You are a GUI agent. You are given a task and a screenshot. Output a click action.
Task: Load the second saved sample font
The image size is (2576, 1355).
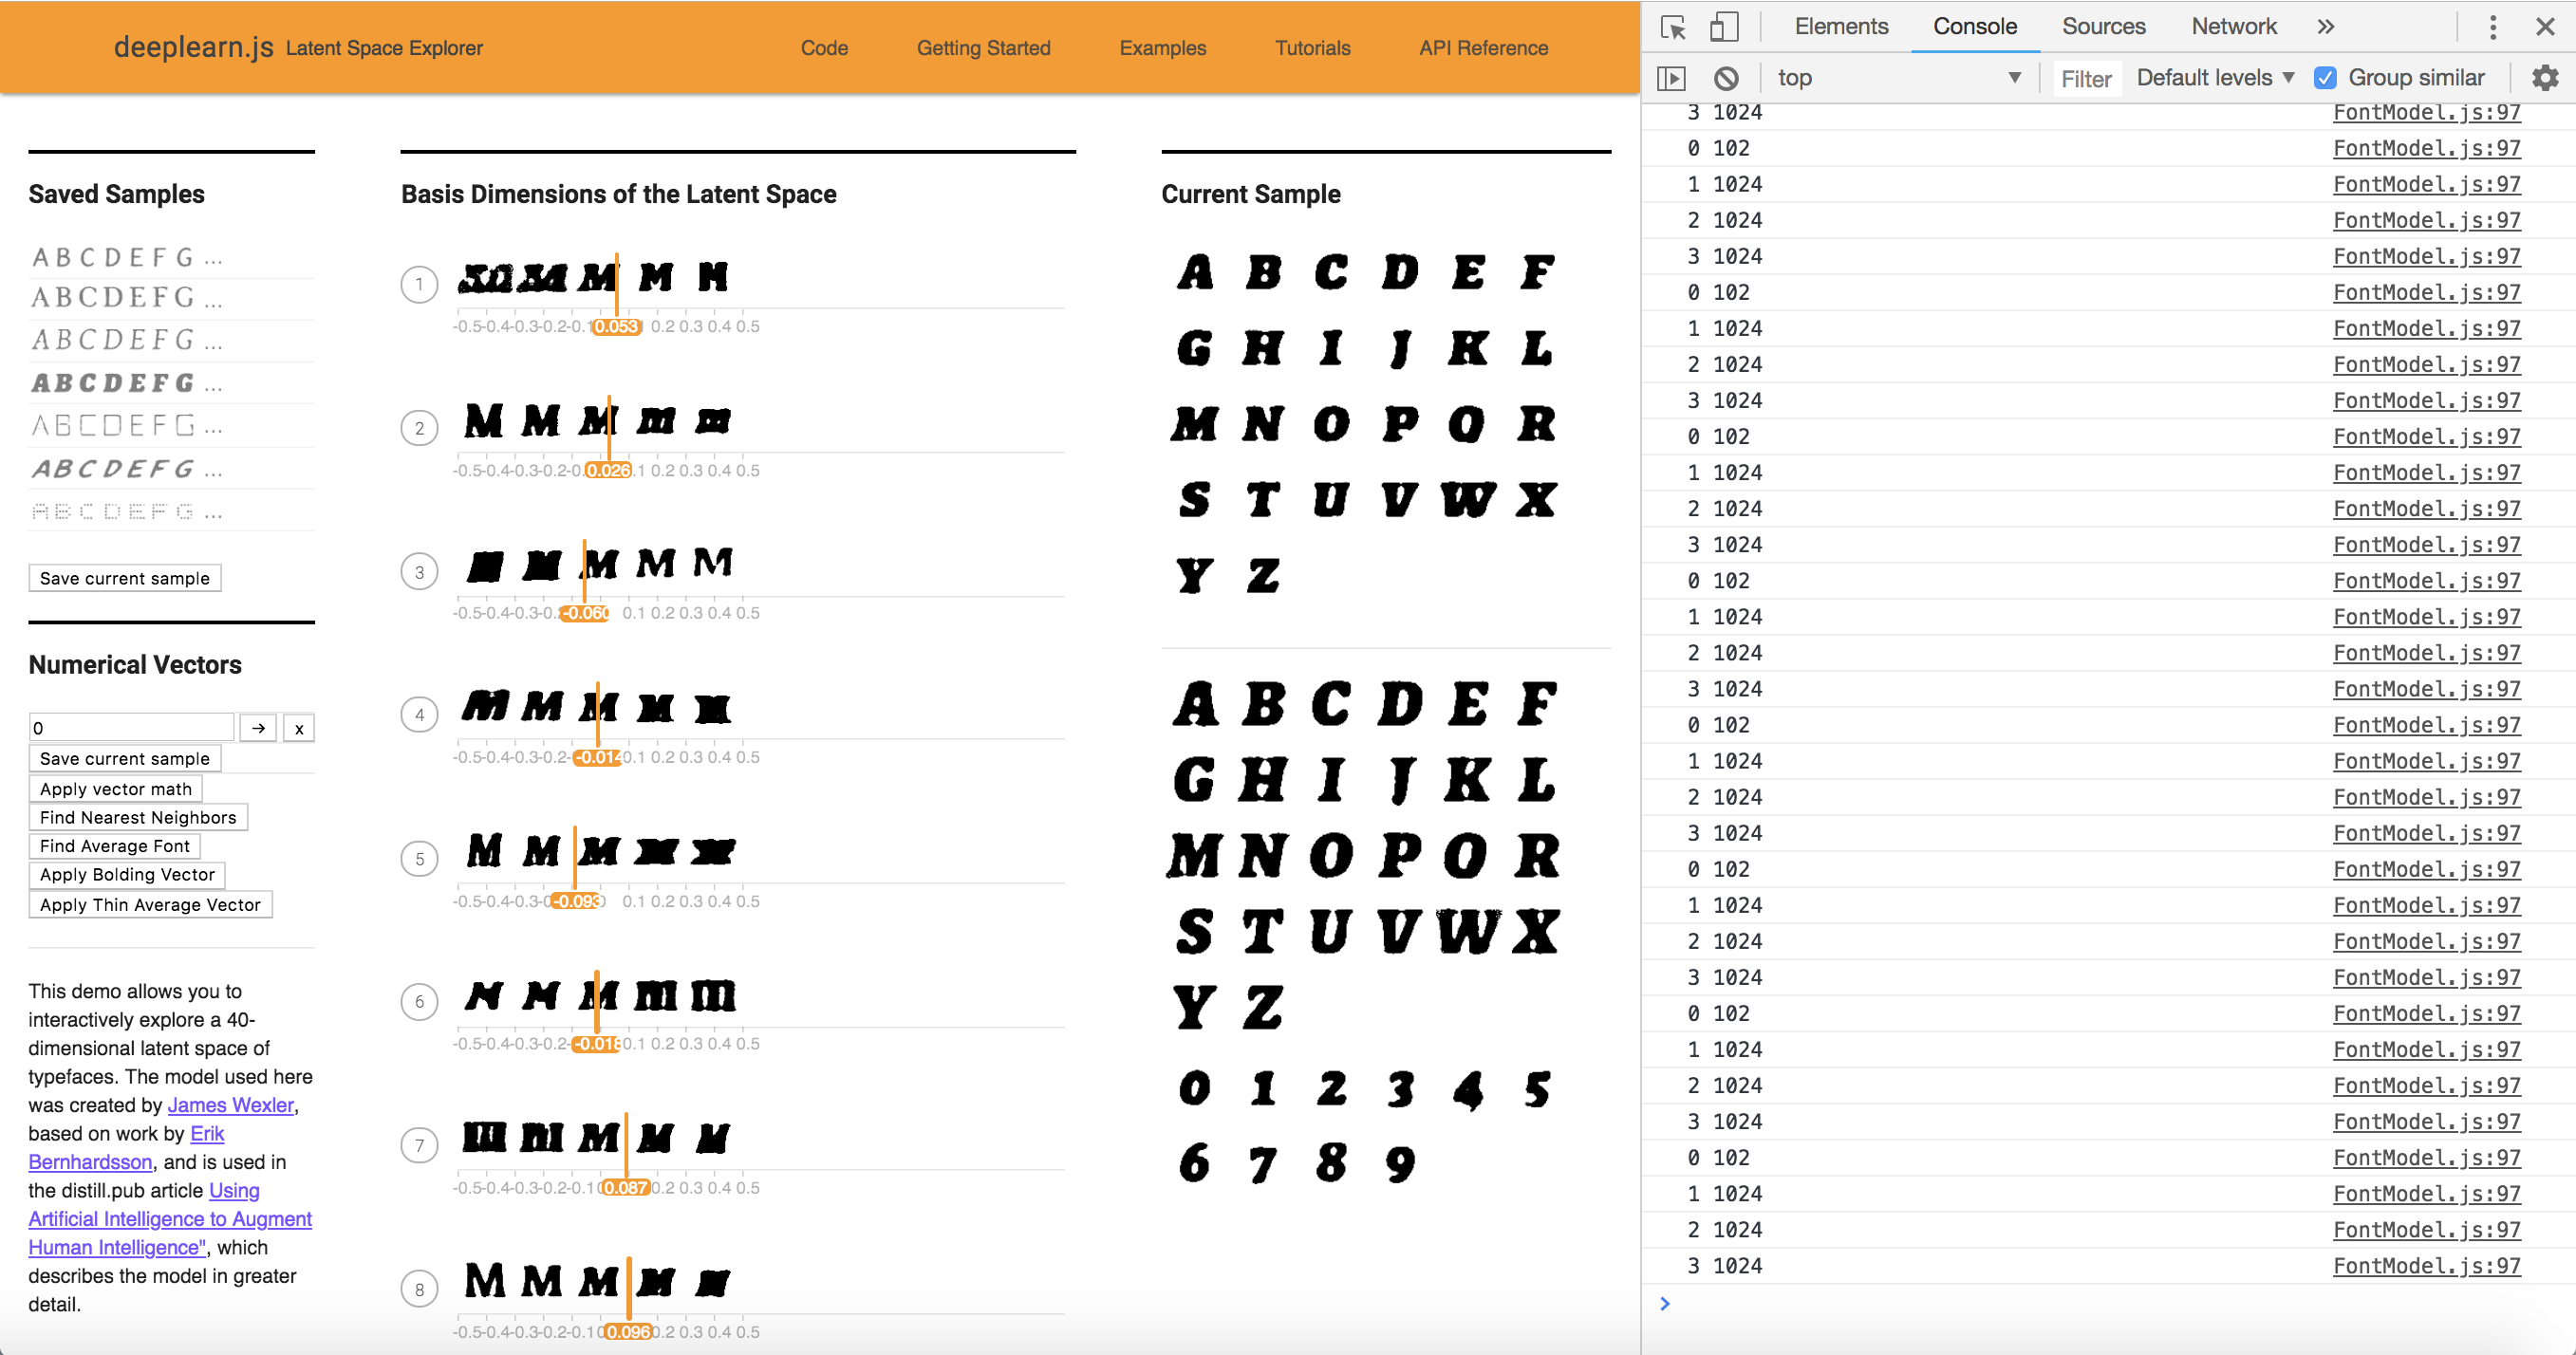128,298
